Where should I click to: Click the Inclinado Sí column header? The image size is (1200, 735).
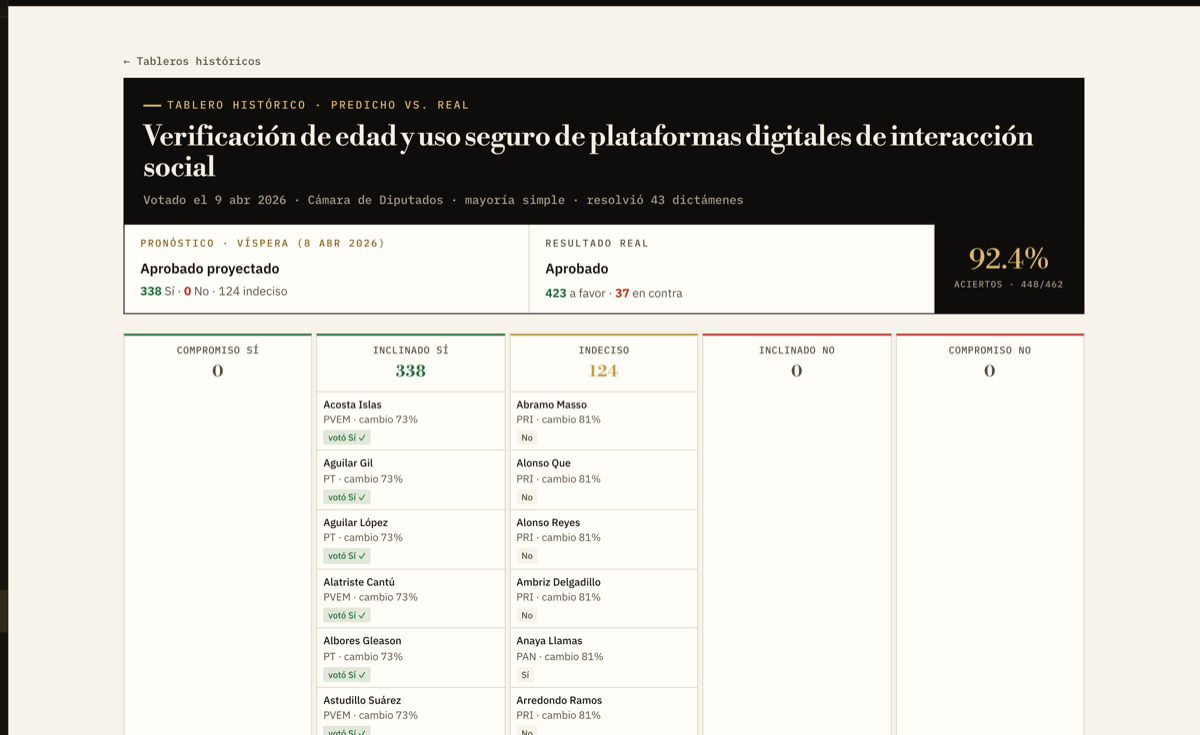click(x=410, y=362)
